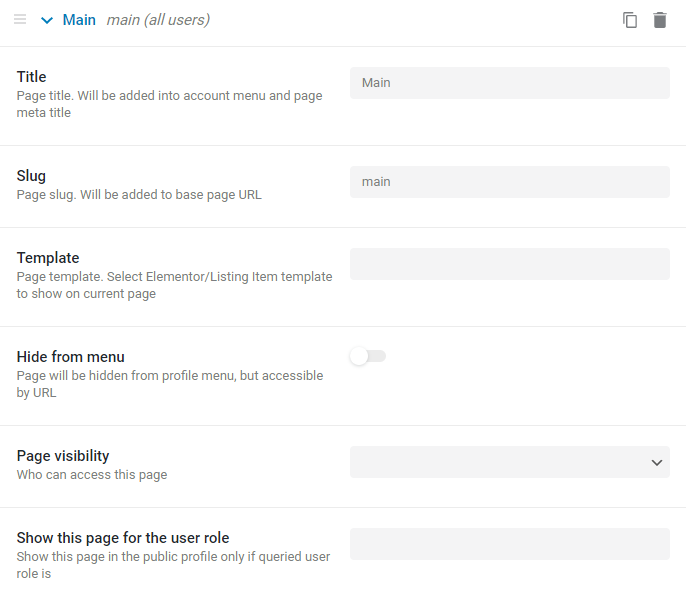Image resolution: width=686 pixels, height=590 pixels.
Task: Click the 'Hide from menu' label
Action: coord(70,357)
